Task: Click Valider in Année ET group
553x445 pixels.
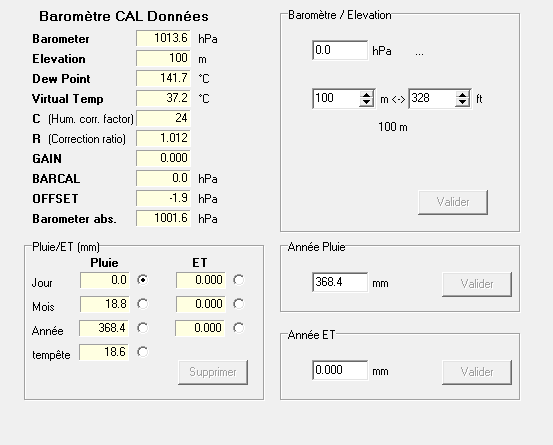Action: coord(477,372)
